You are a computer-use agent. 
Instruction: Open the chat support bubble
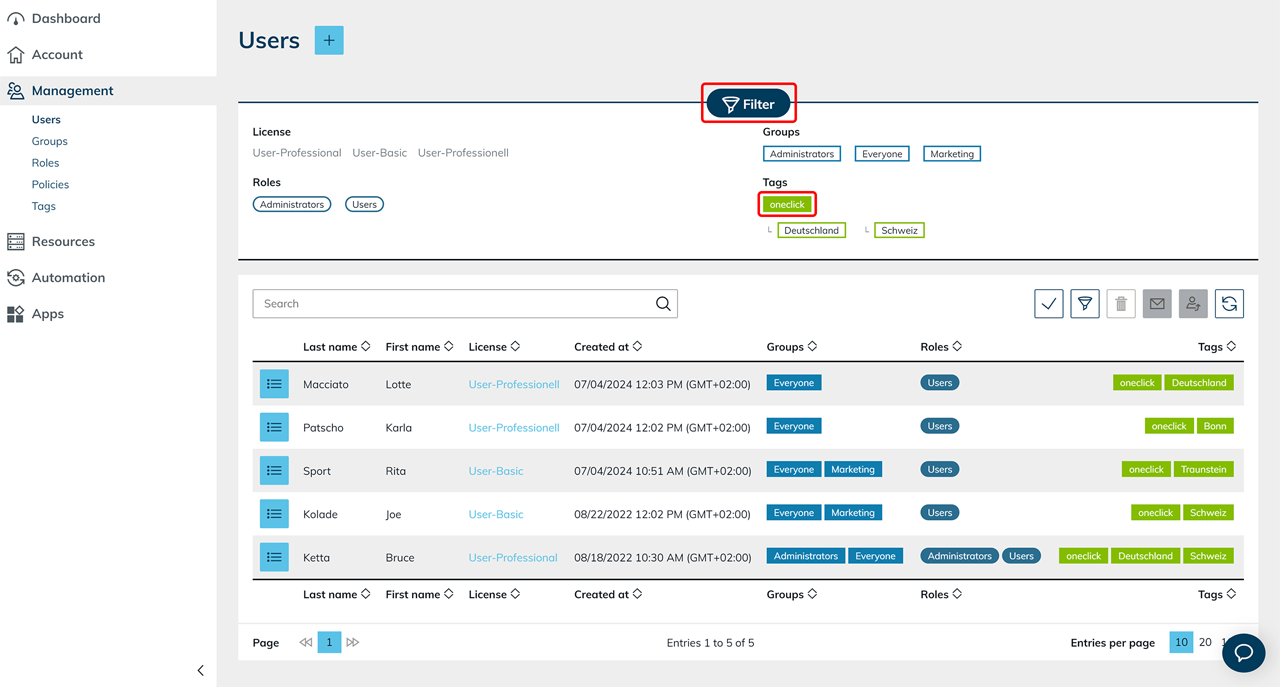pos(1244,653)
